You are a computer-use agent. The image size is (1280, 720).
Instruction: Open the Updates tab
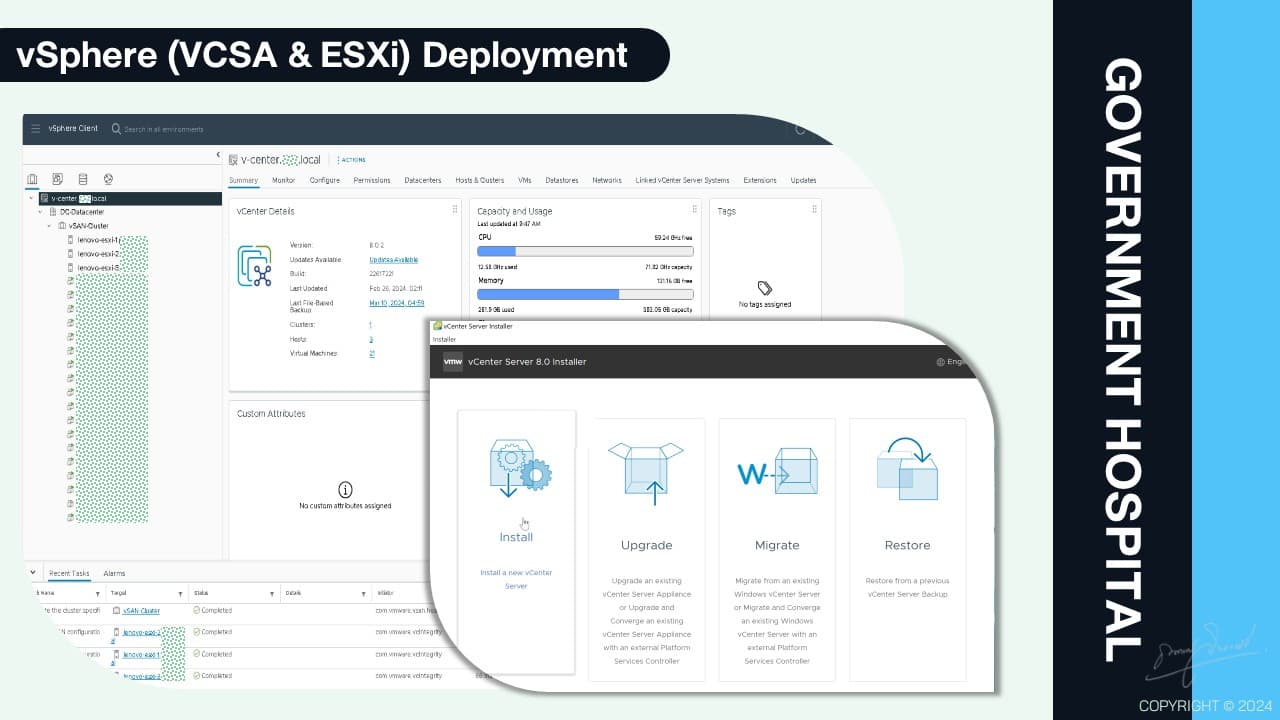803,181
